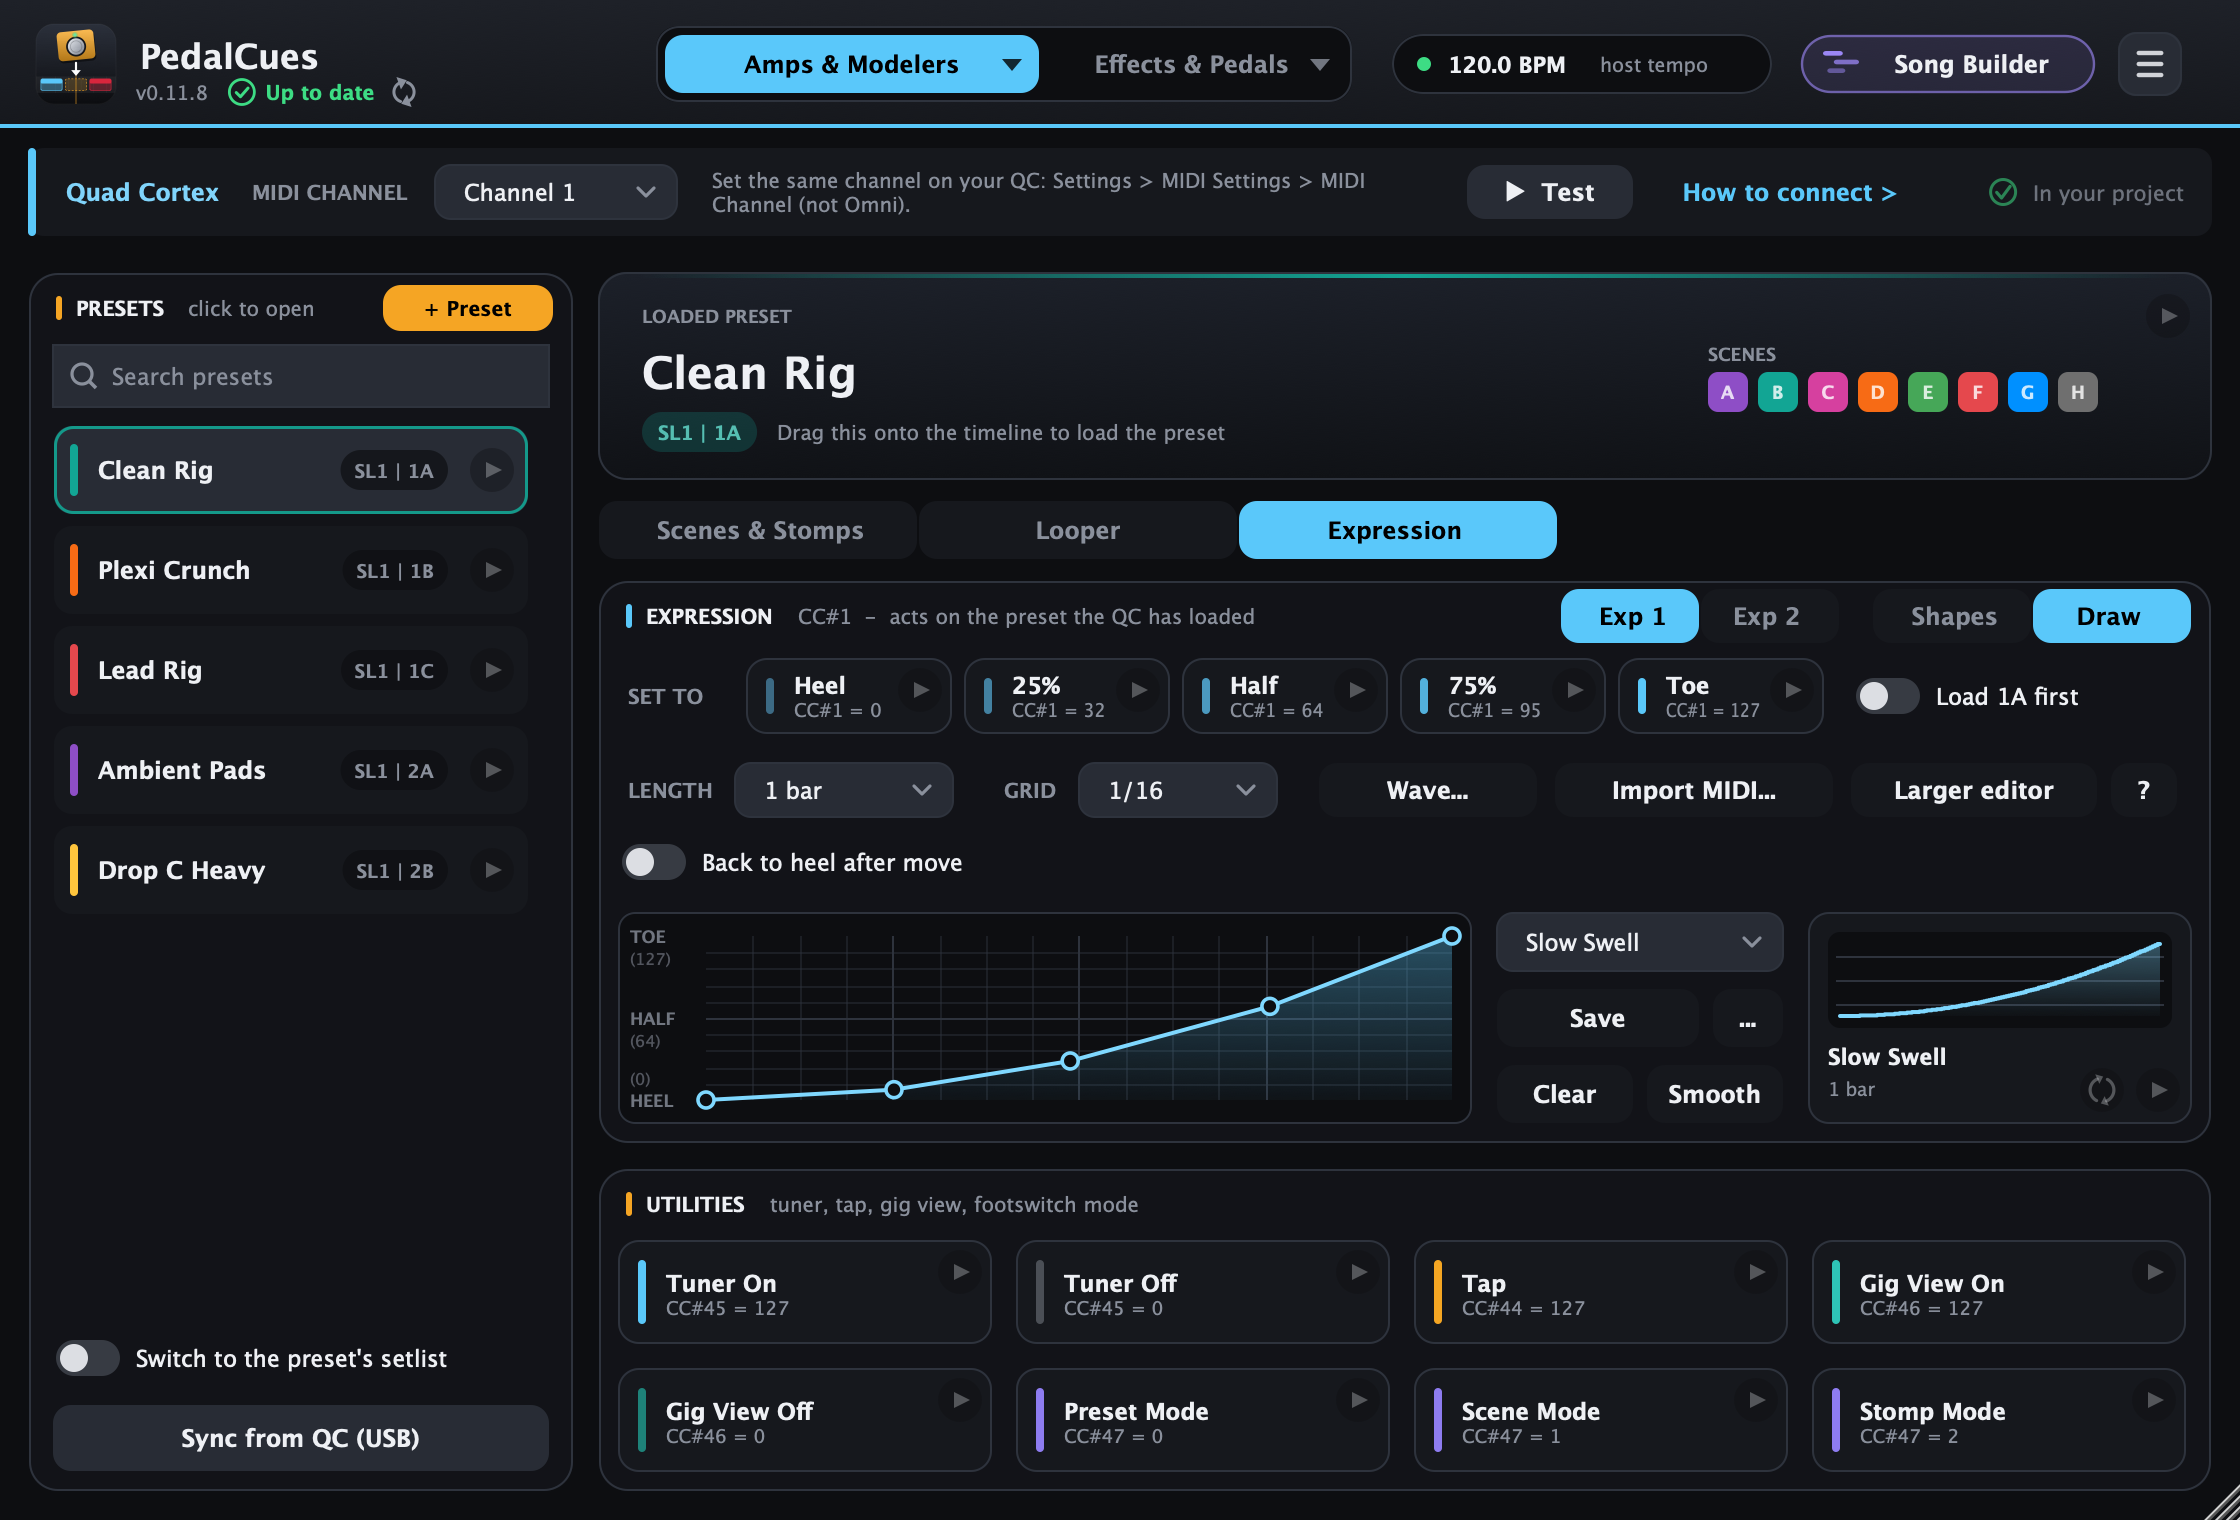Play the Ambient Pads preset
2240x1520 pixels.
492,770
